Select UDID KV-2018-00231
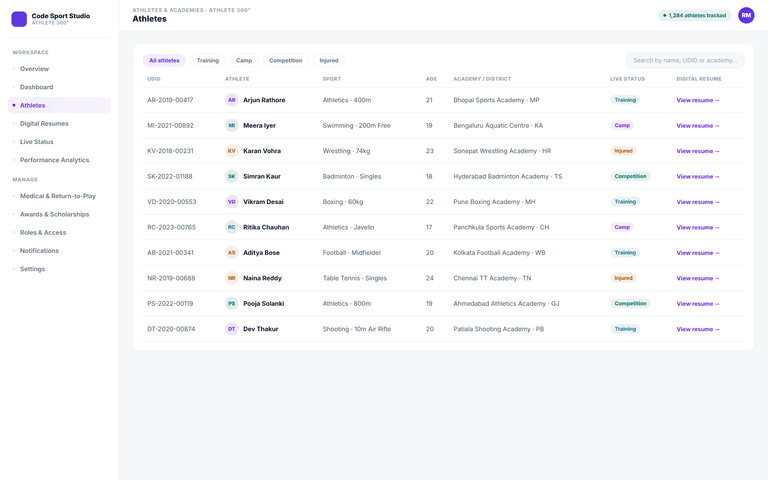The image size is (768, 480). [170, 151]
